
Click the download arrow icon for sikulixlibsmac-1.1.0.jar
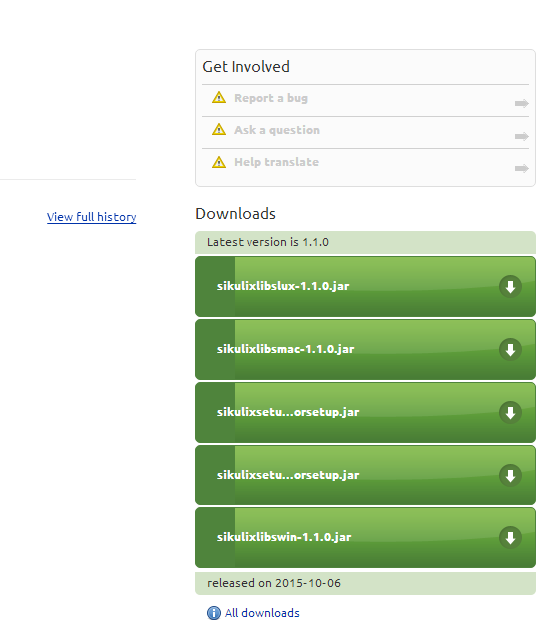tap(510, 350)
